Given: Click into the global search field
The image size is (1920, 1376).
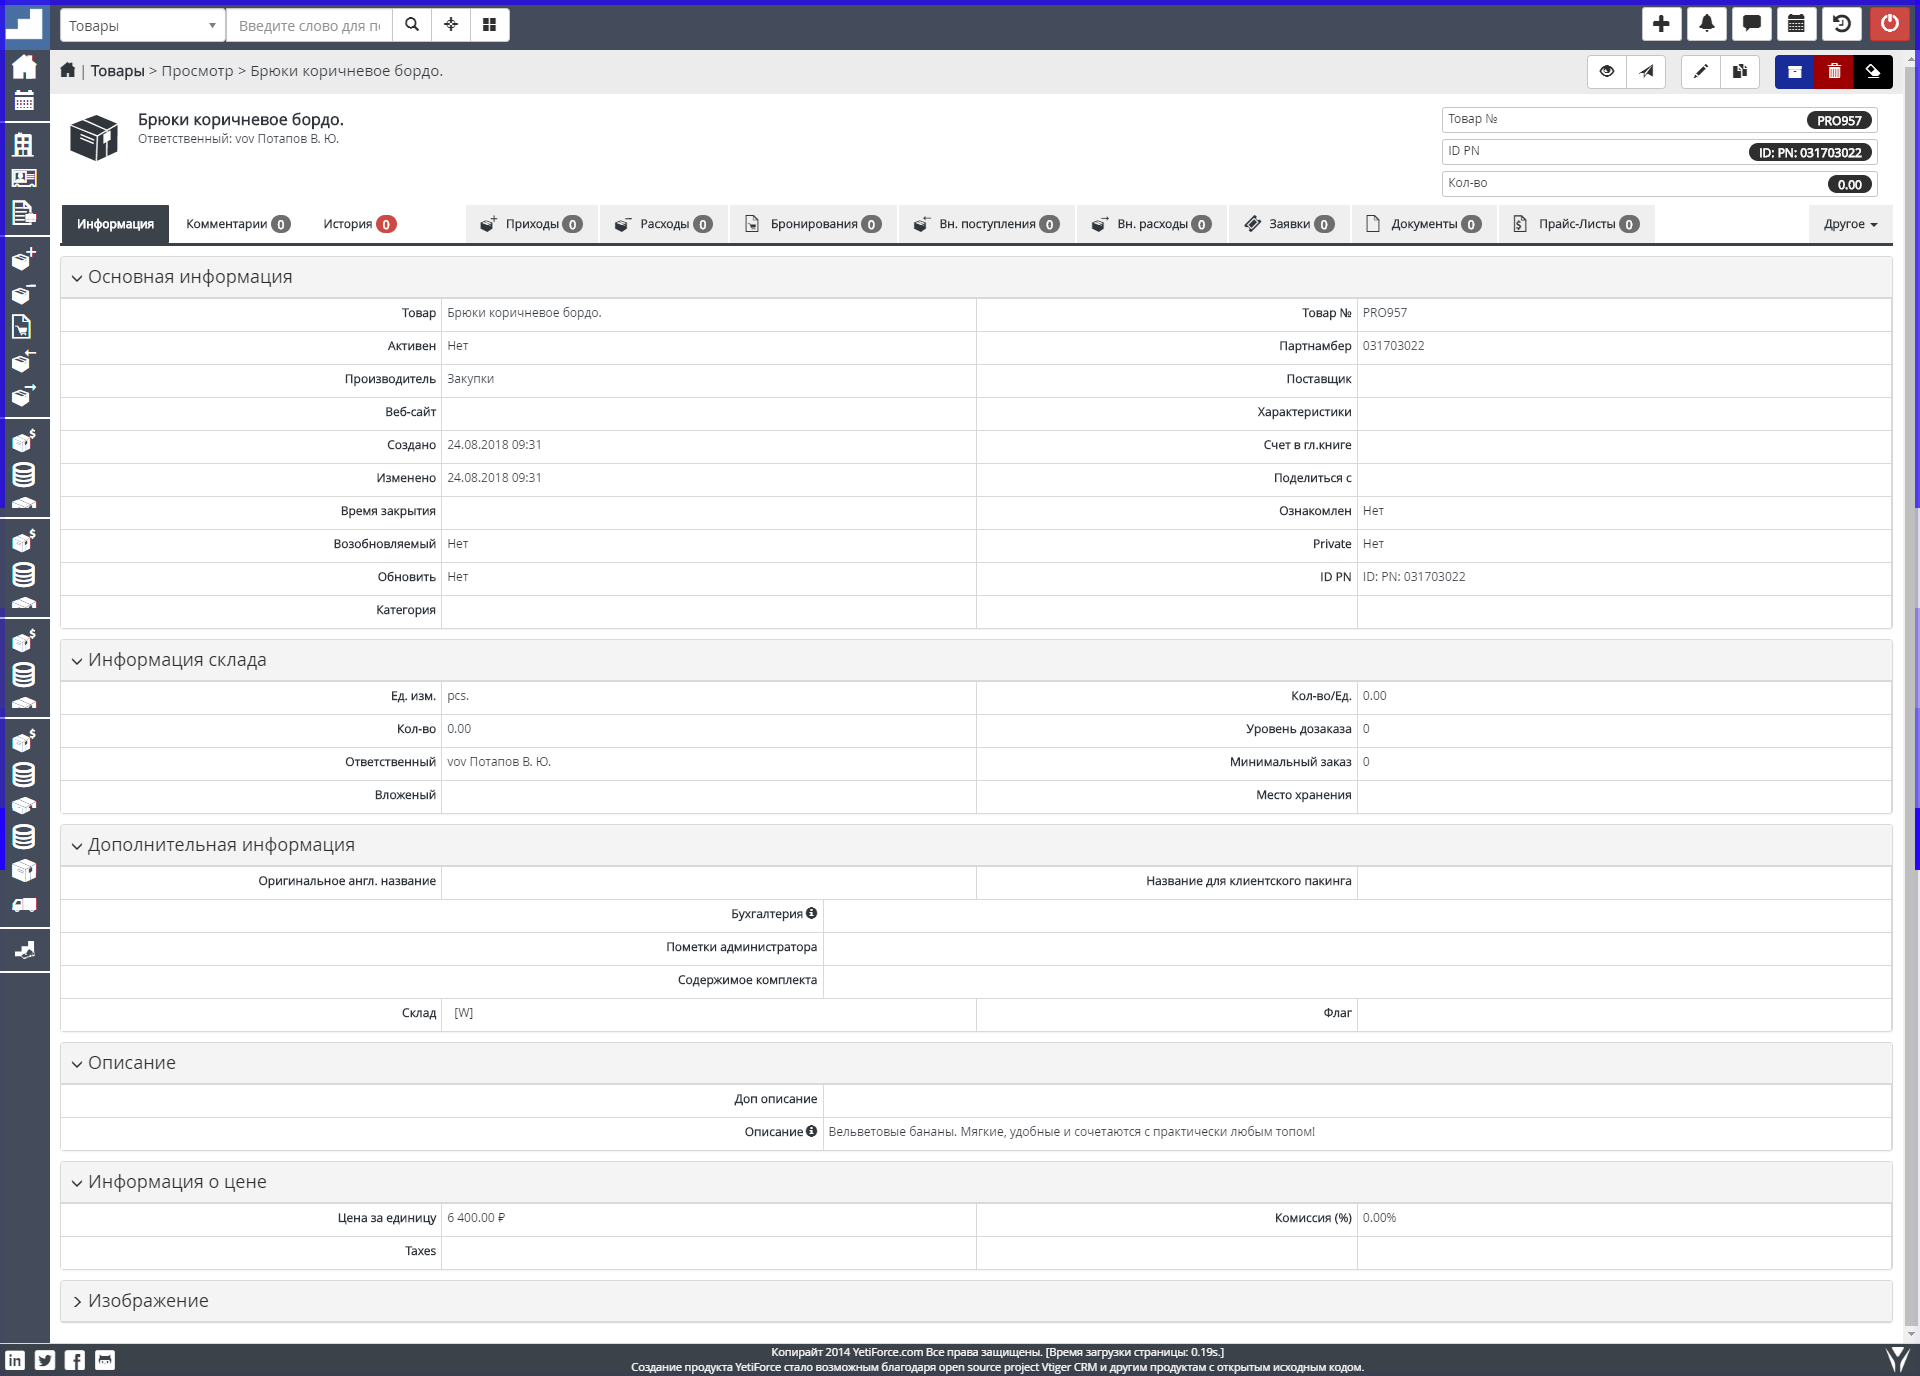Looking at the screenshot, I should click(x=309, y=25).
